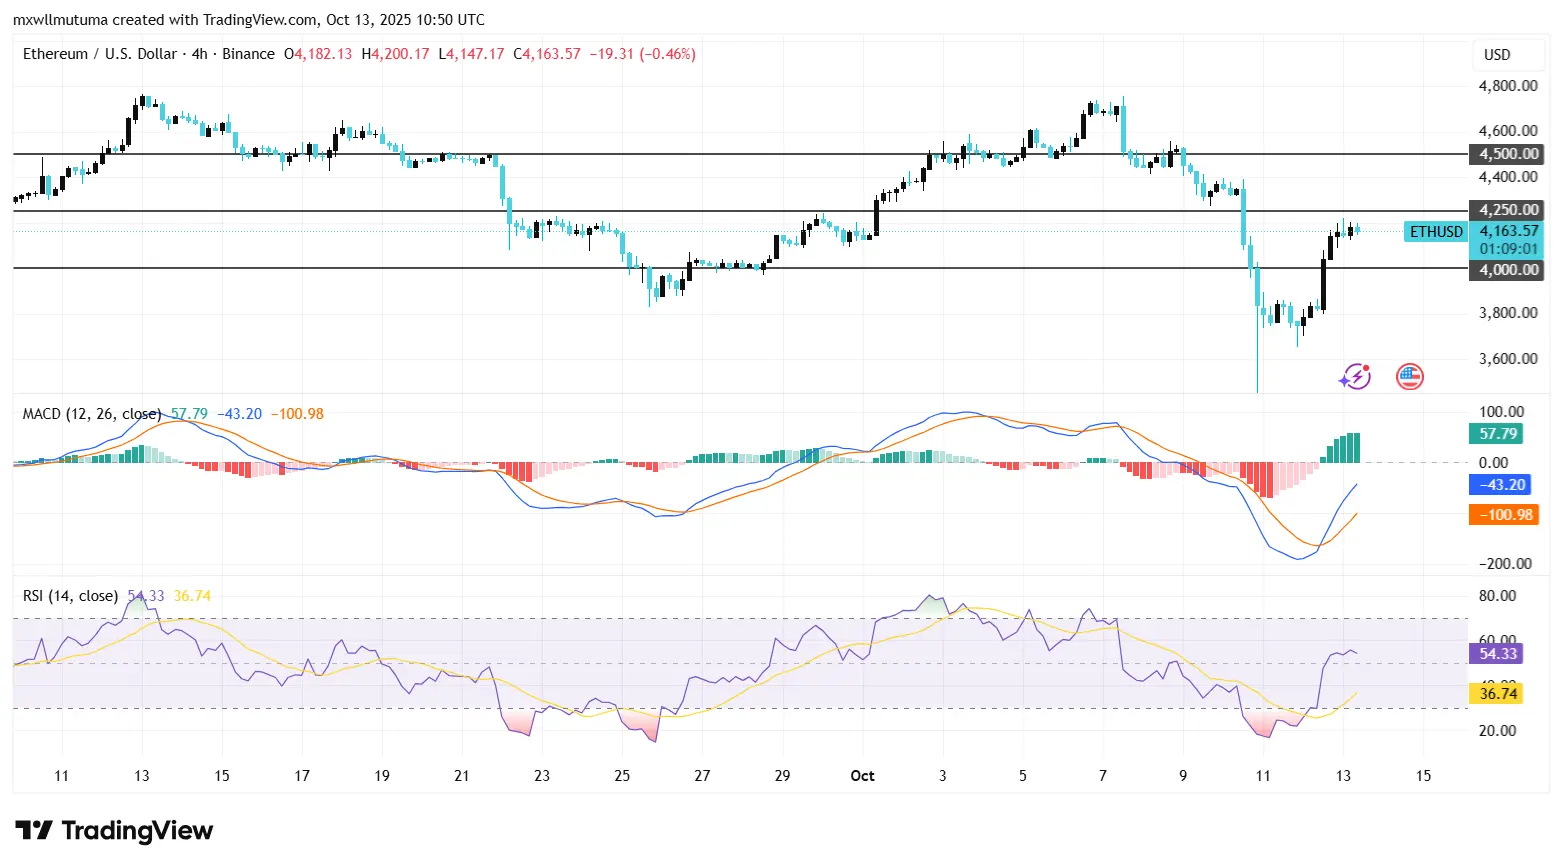1563x868 pixels.
Task: Click the purple 54.33 RSI value label
Action: click(1497, 654)
